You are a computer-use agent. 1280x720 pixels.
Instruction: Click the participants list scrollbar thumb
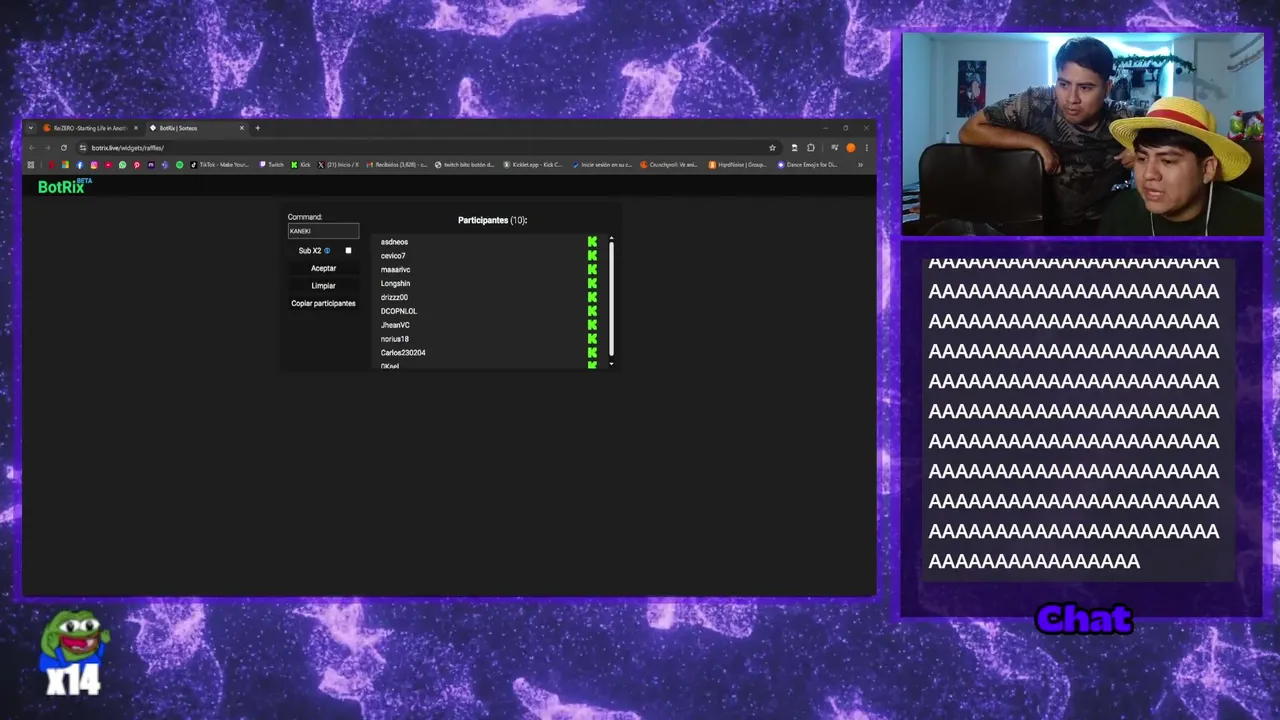pos(611,299)
